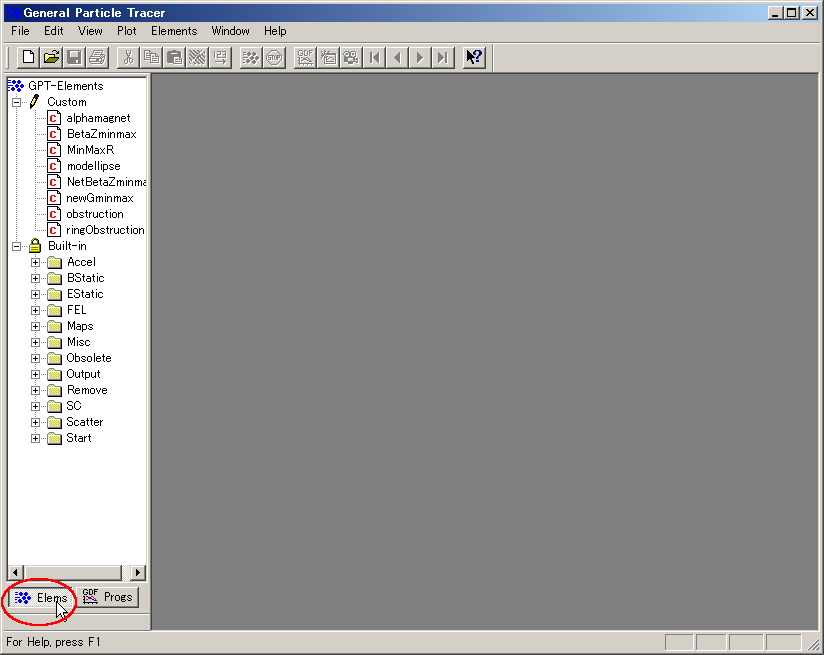Expand the Misc folder
The height and width of the screenshot is (655, 824).
(x=35, y=342)
